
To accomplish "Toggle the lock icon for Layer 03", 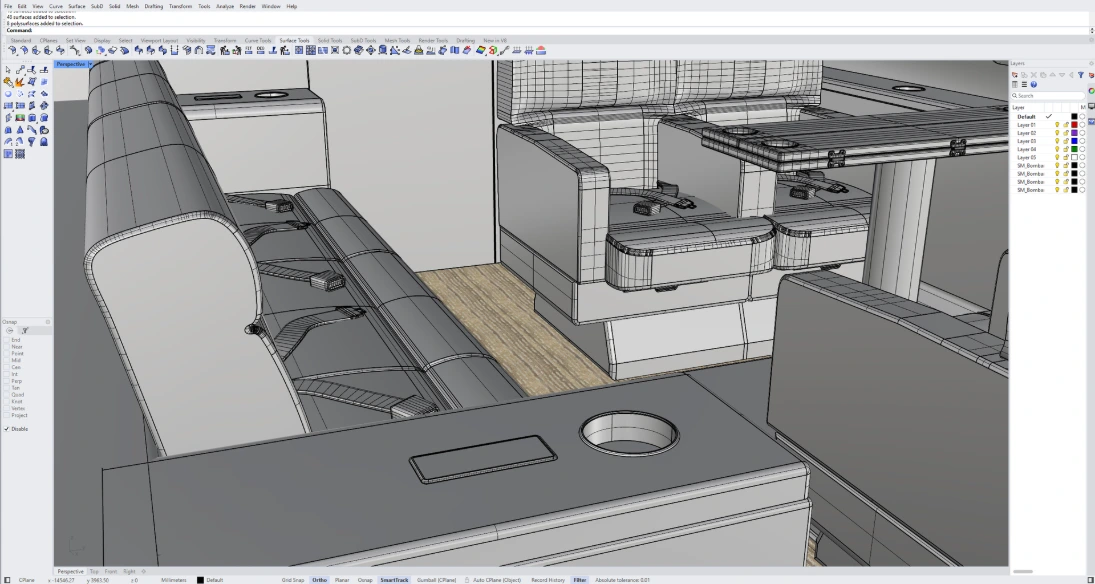I will click(1066, 141).
